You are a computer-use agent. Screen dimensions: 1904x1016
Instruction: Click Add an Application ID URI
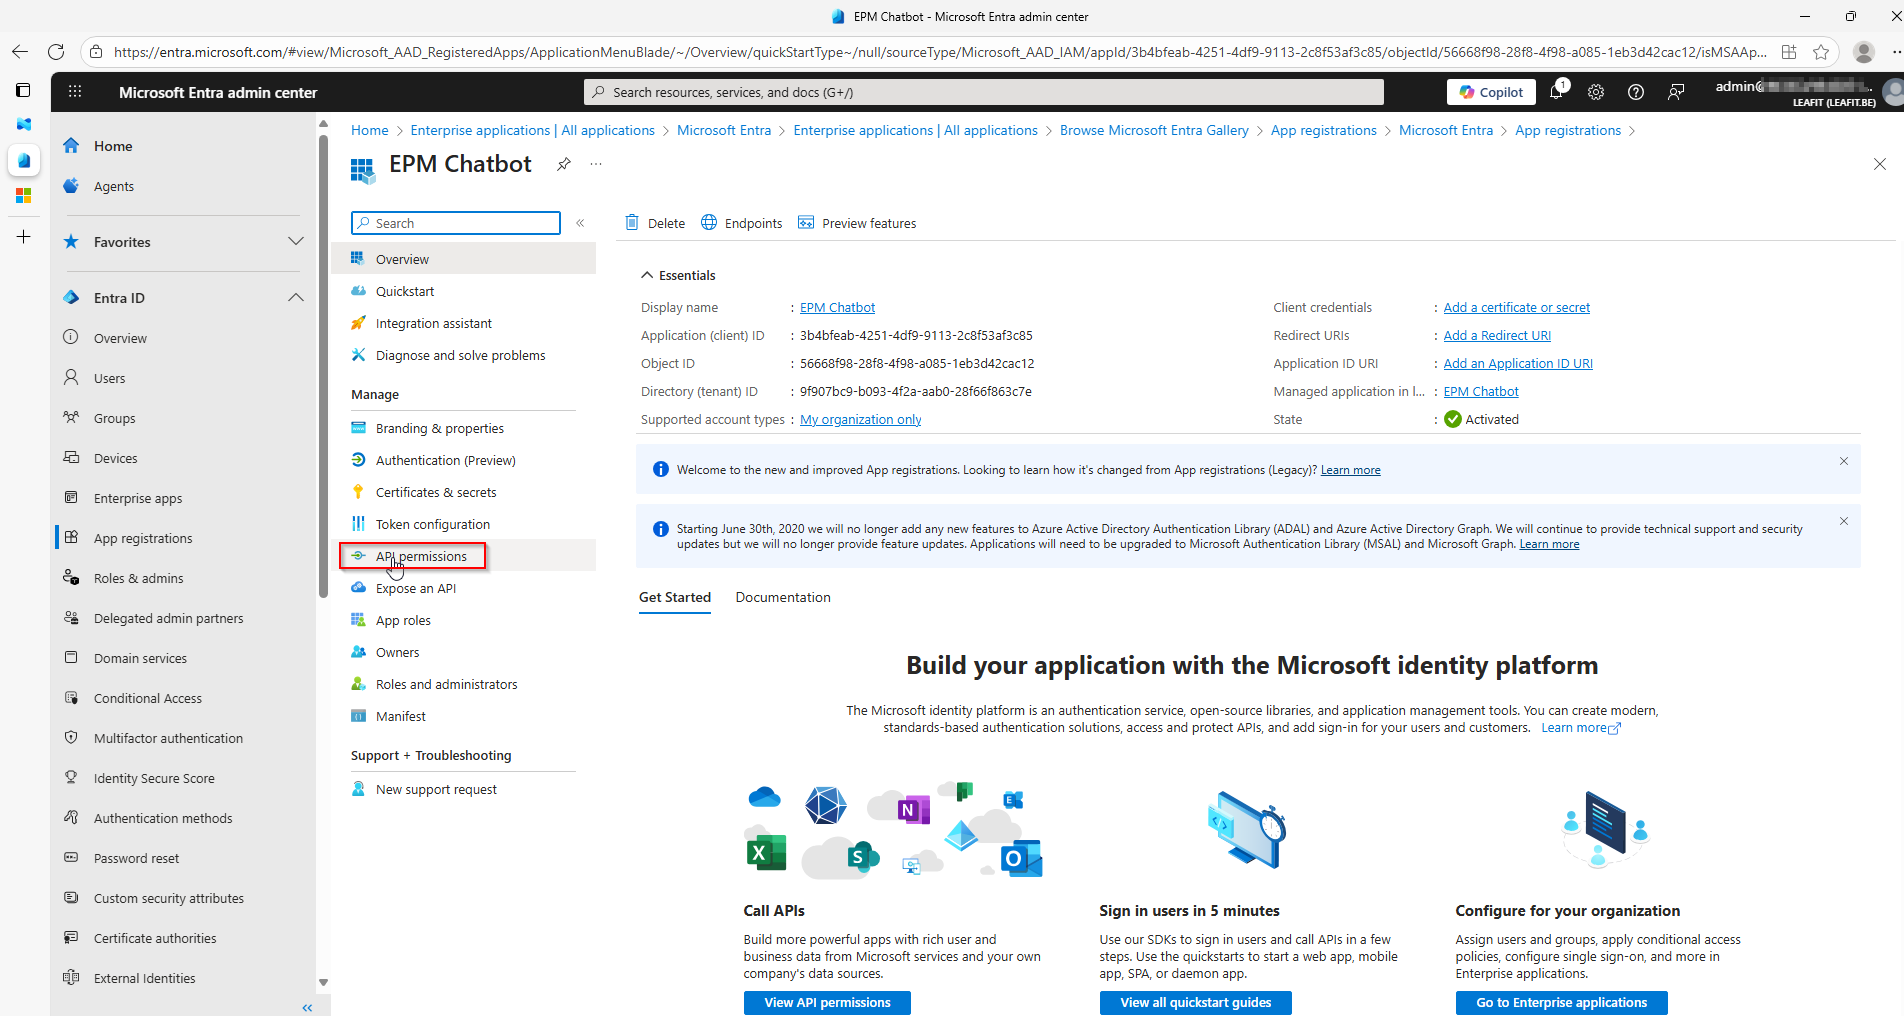tap(1518, 364)
